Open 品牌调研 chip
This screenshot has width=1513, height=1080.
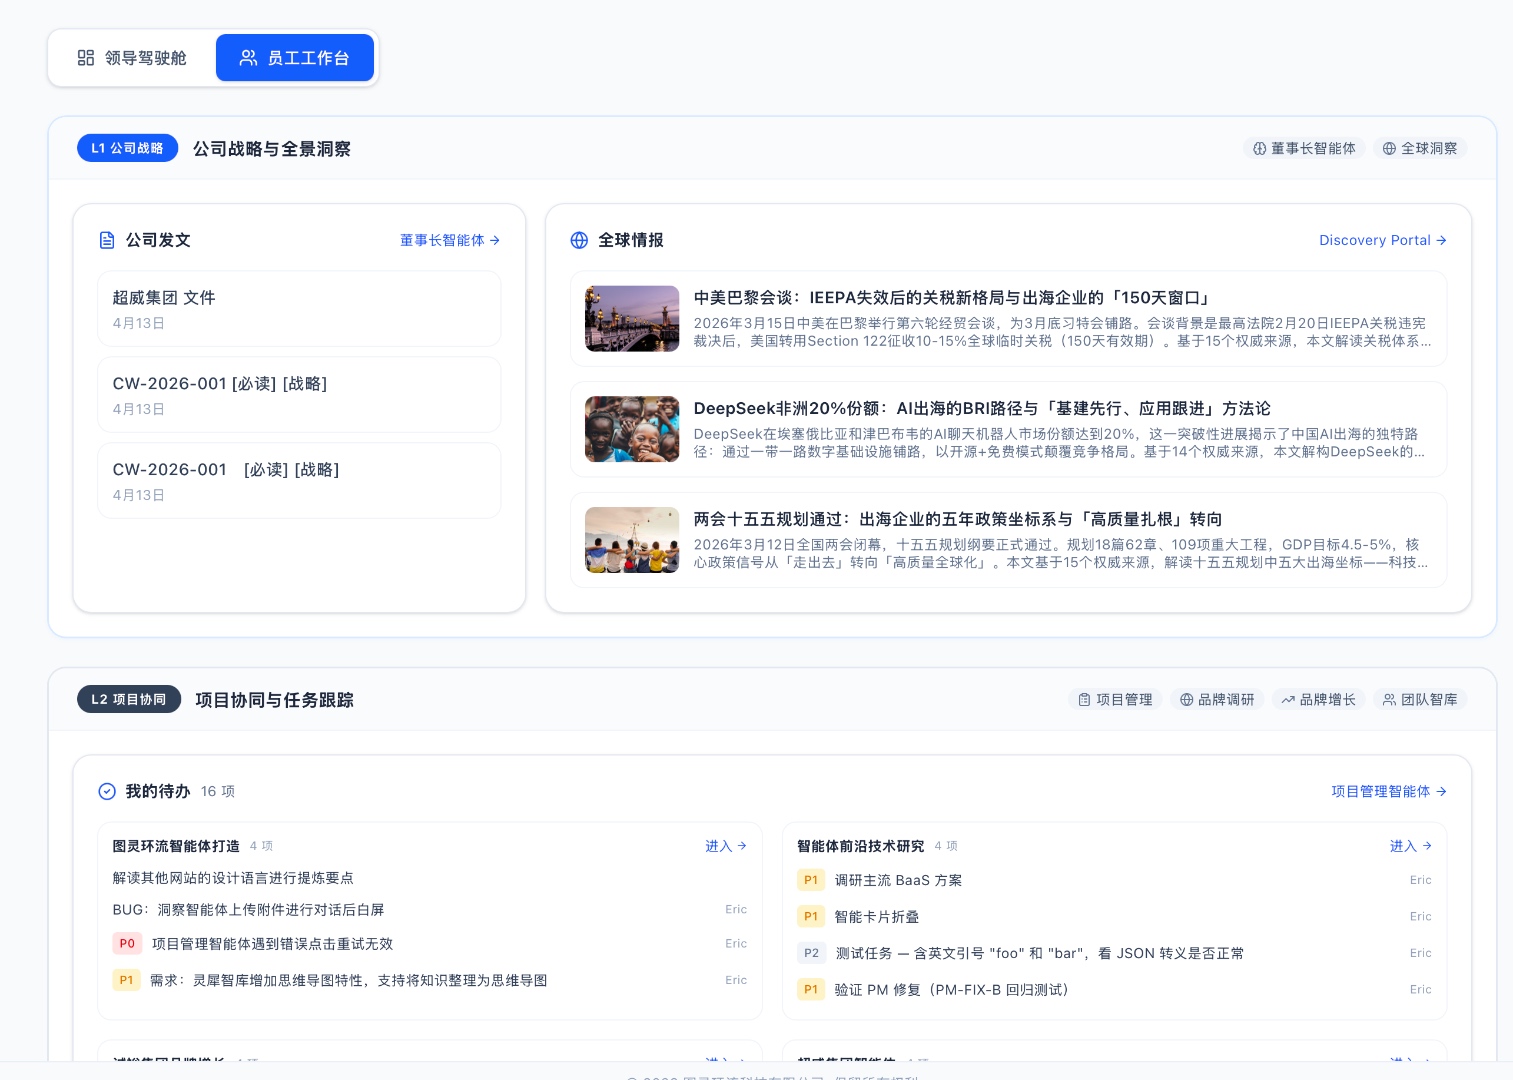pyautogui.click(x=1217, y=700)
